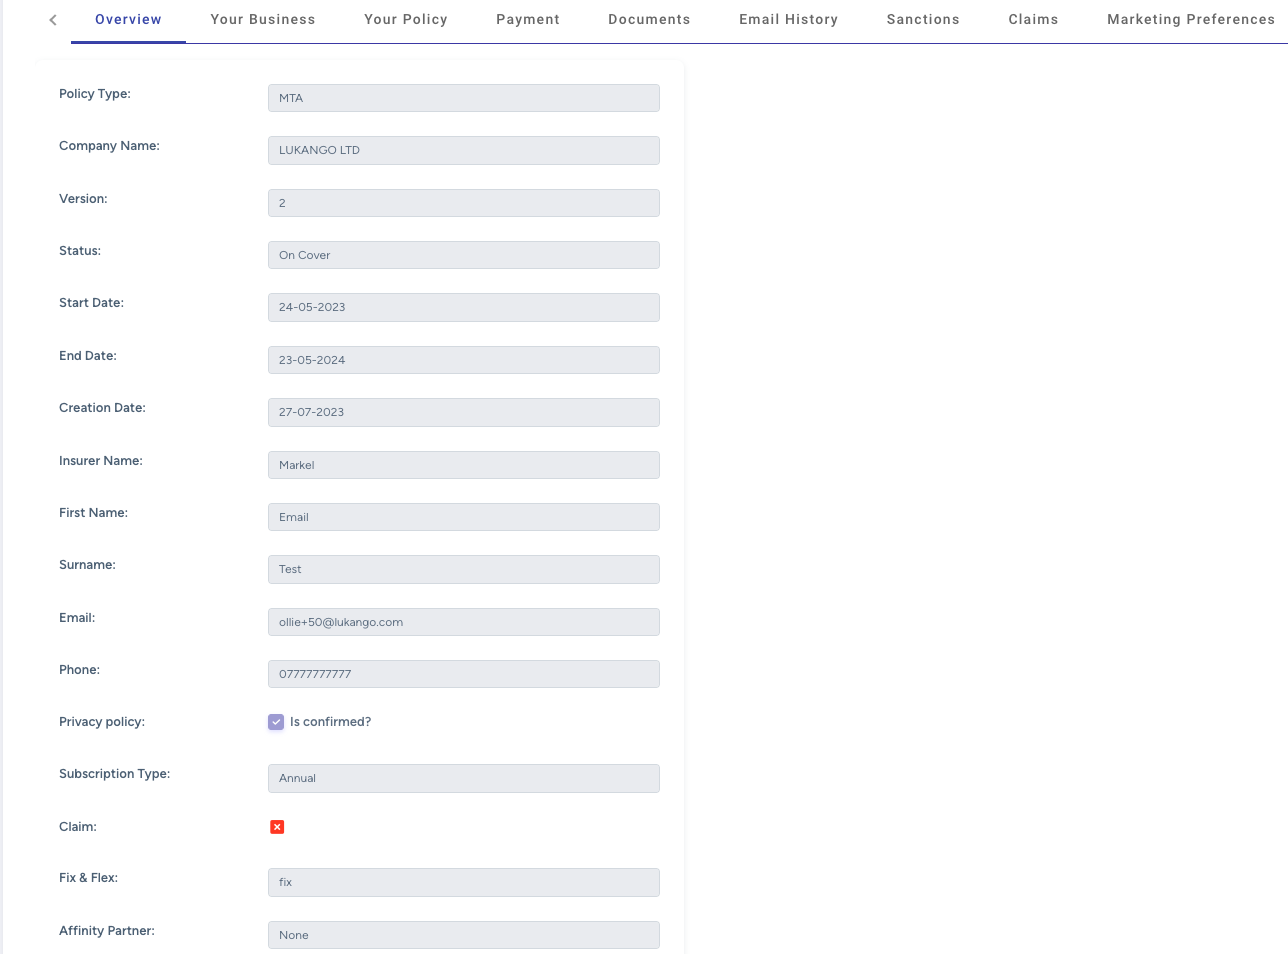The image size is (1288, 954).
Task: Click the Status field showing On Cover
Action: point(463,255)
